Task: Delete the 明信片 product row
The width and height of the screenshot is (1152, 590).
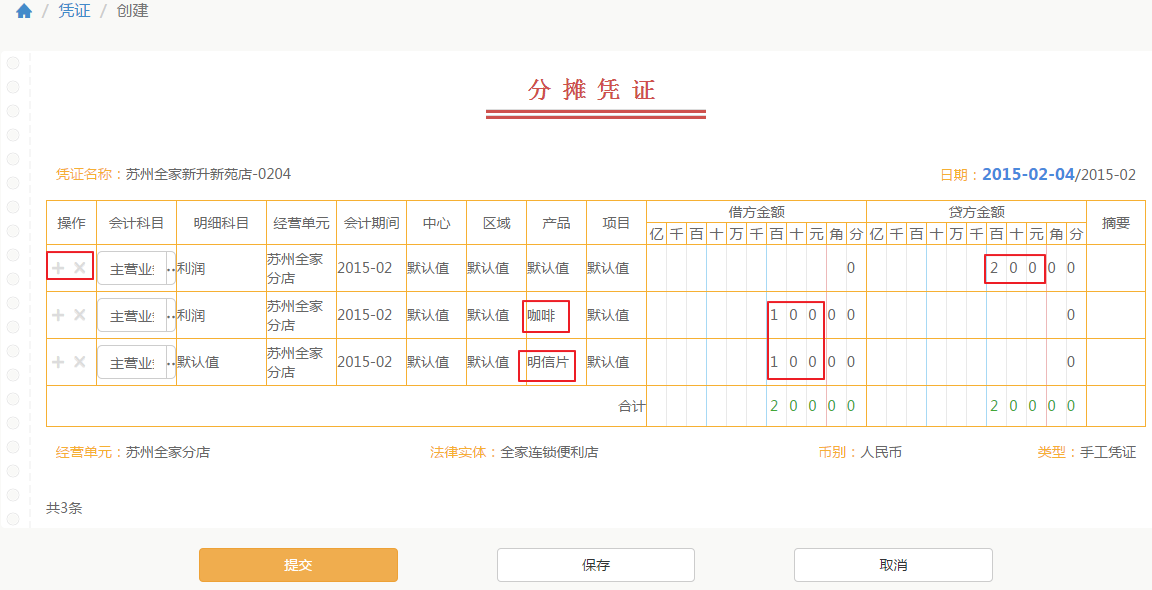Action: click(80, 362)
